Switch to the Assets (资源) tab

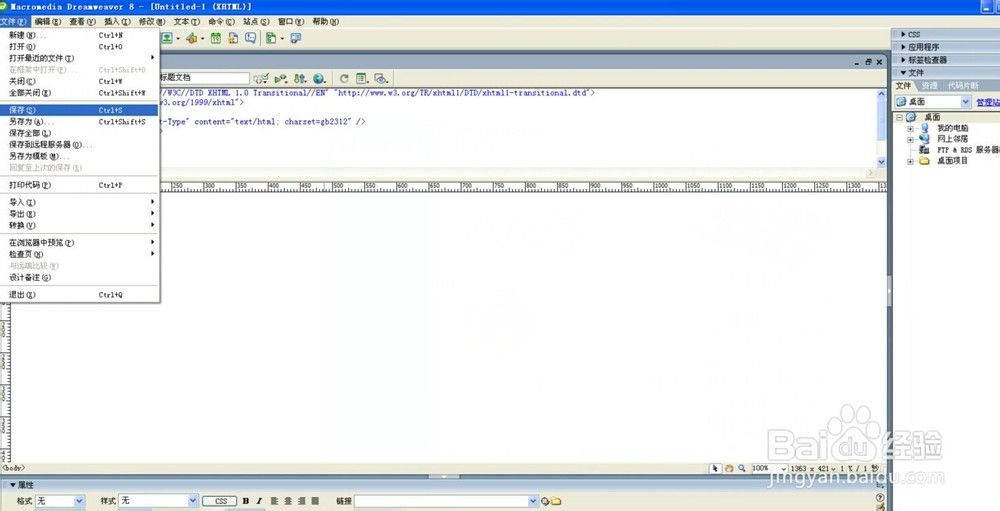(930, 85)
